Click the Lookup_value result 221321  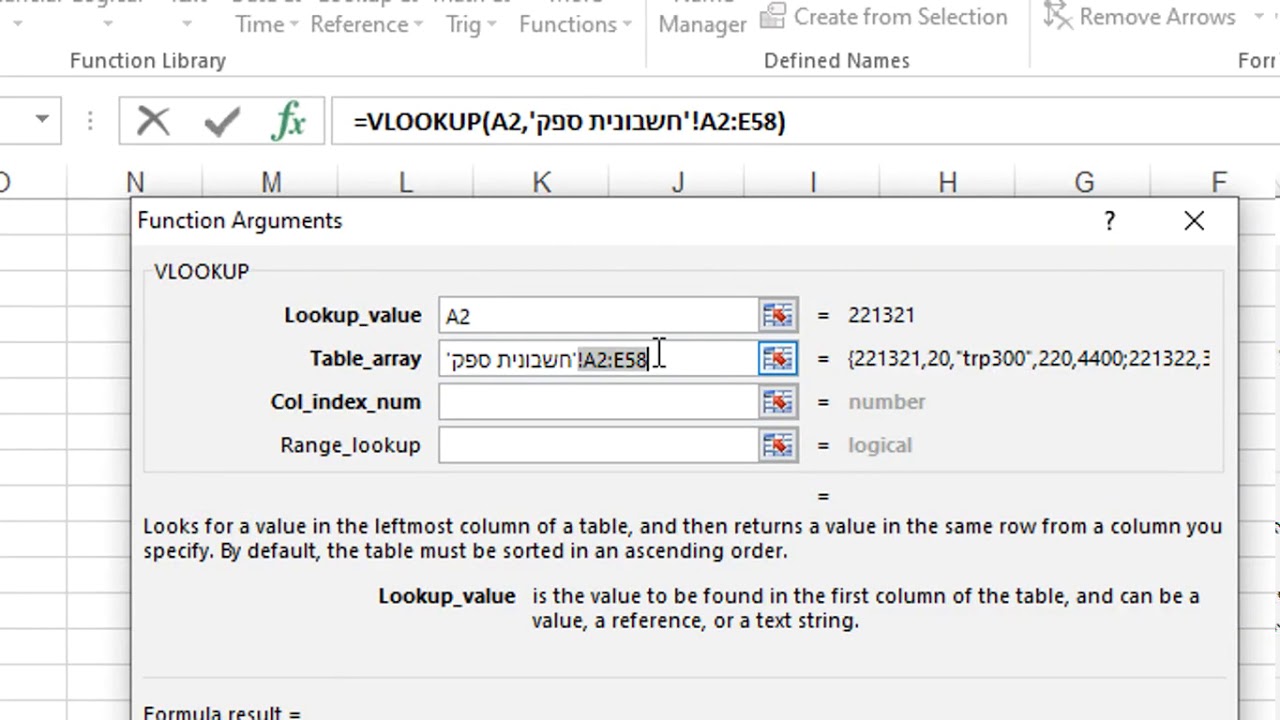coord(881,315)
